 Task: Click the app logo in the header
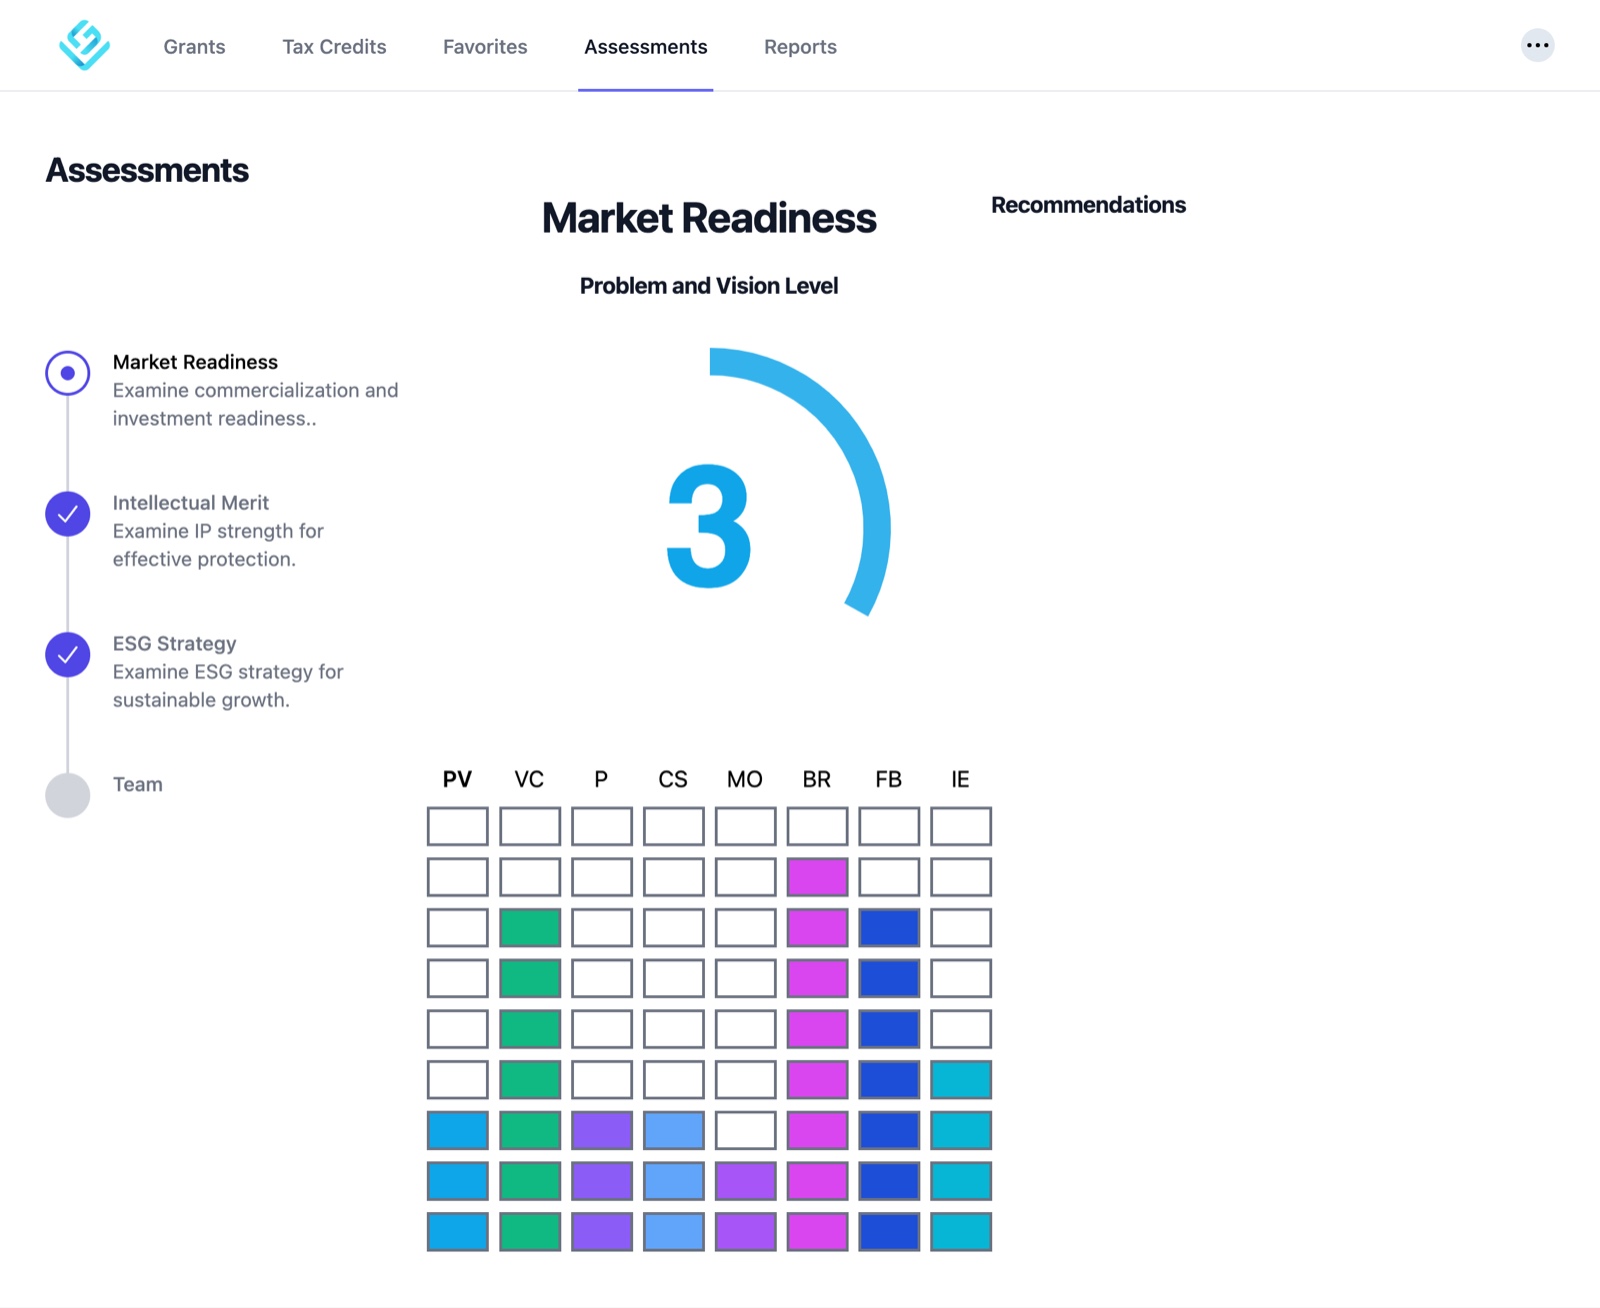[x=84, y=46]
